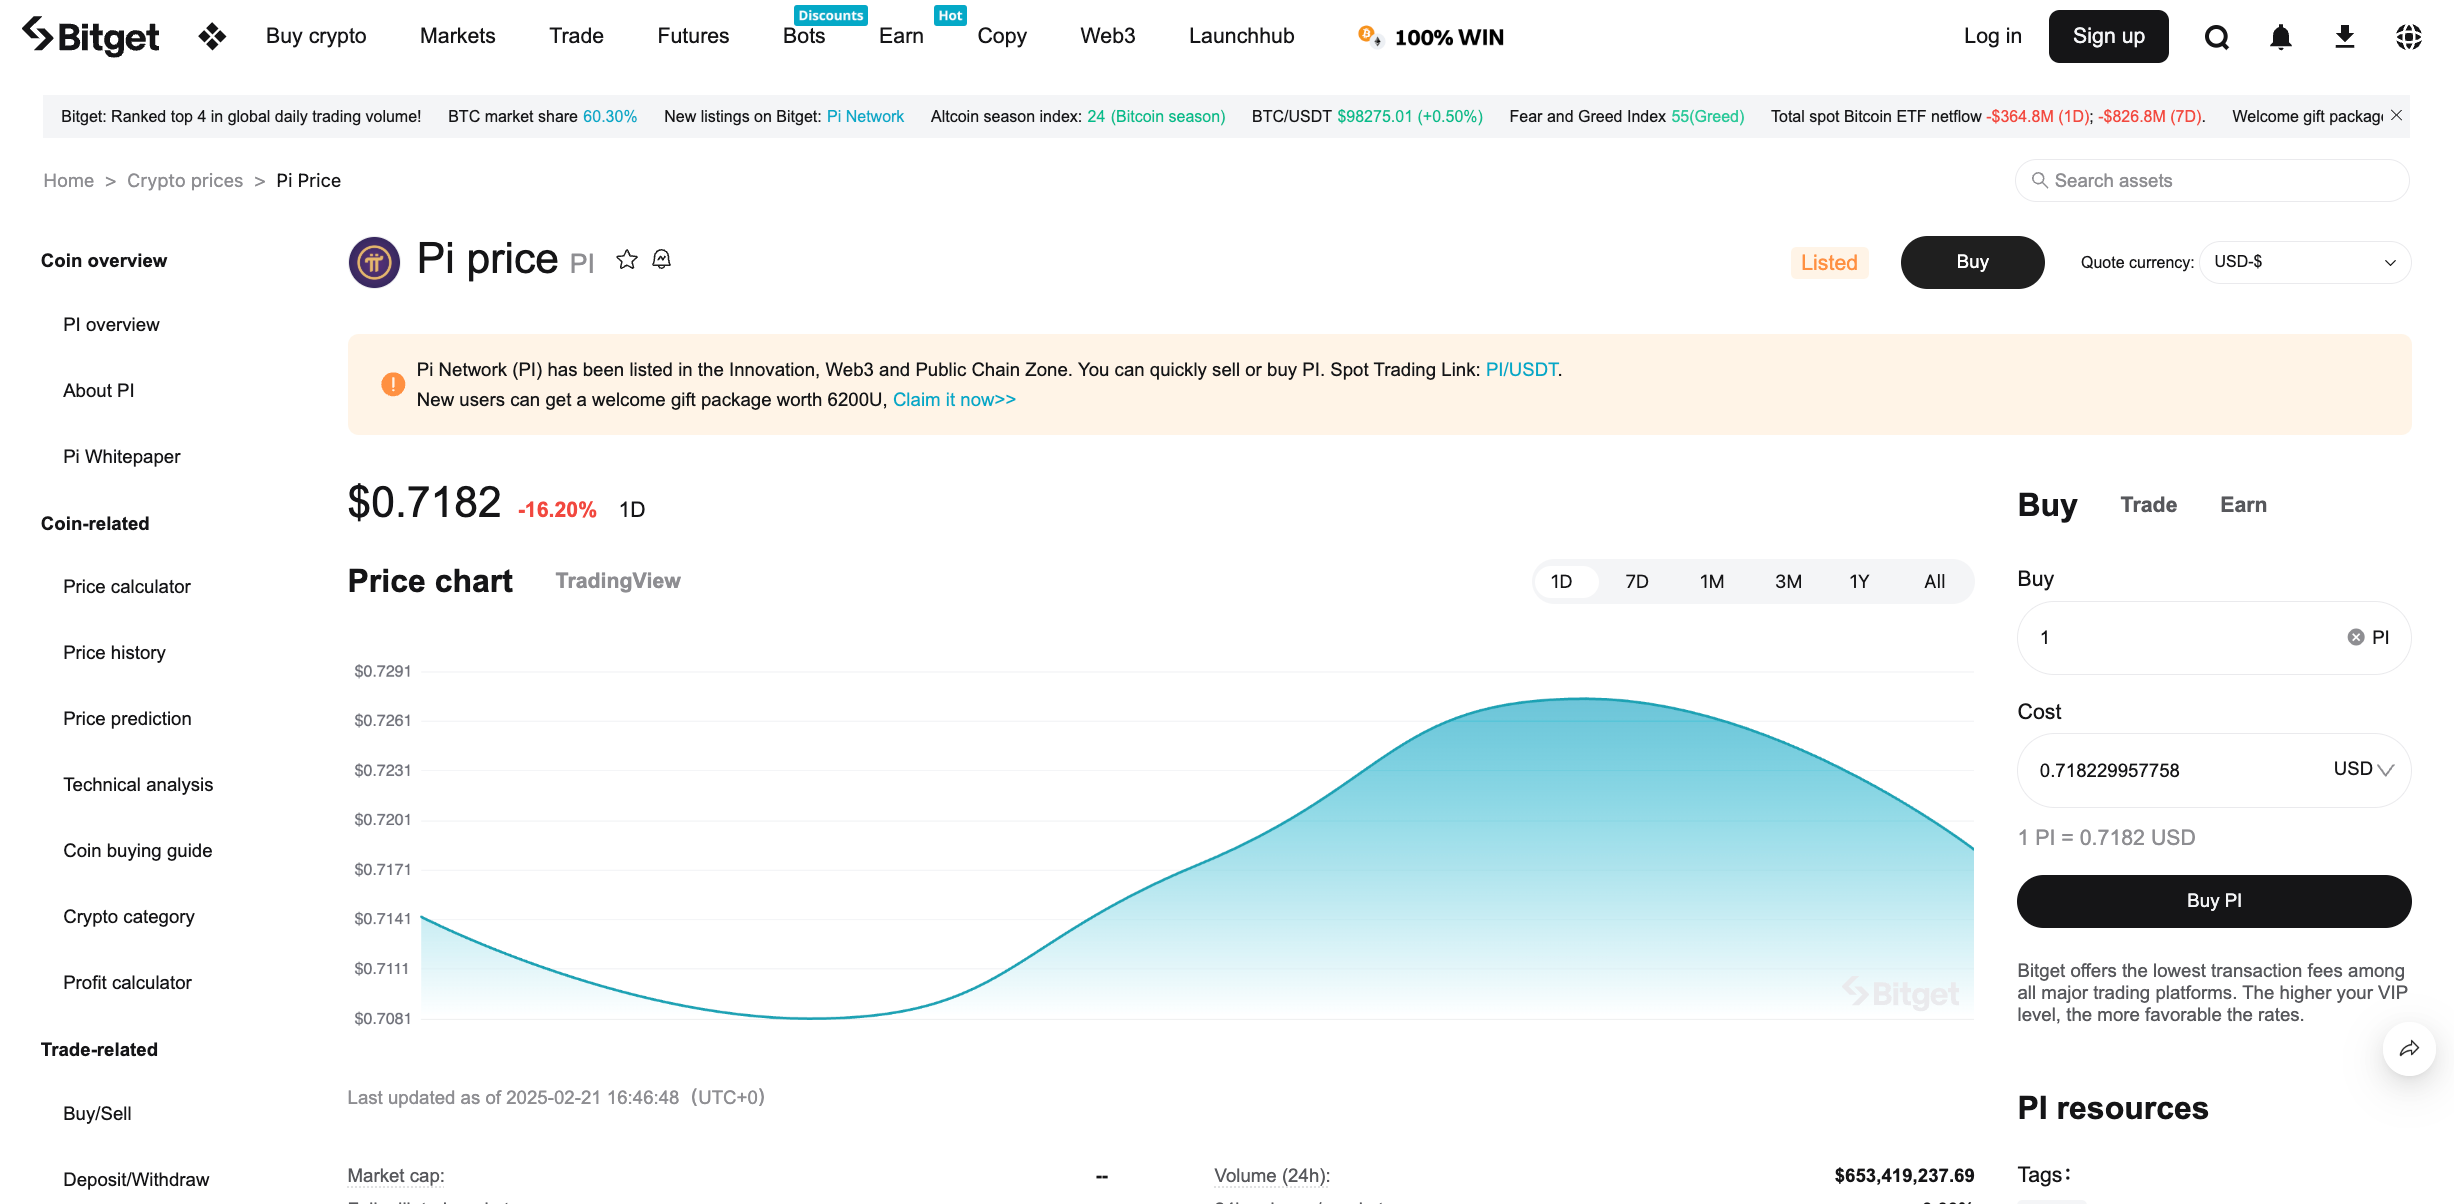Clear the PI amount with the x icon
This screenshot has height=1204, width=2454.
point(2356,637)
